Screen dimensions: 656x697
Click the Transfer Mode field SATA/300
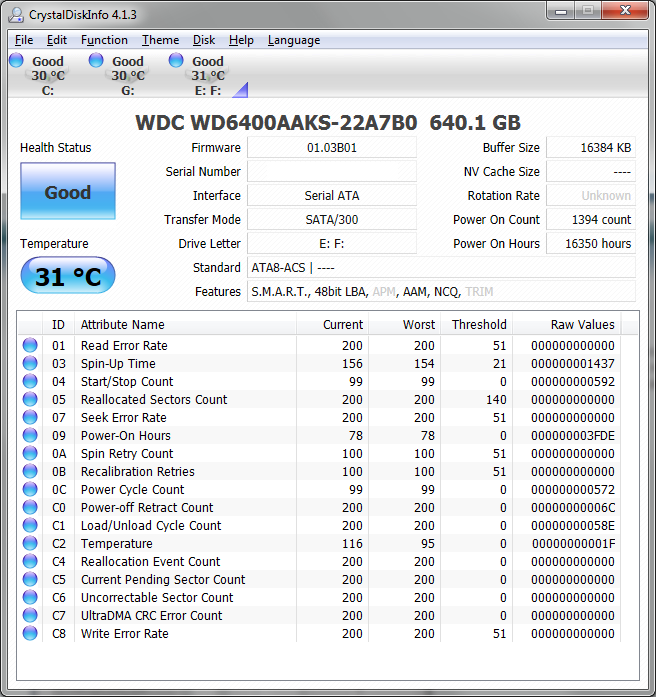(332, 220)
